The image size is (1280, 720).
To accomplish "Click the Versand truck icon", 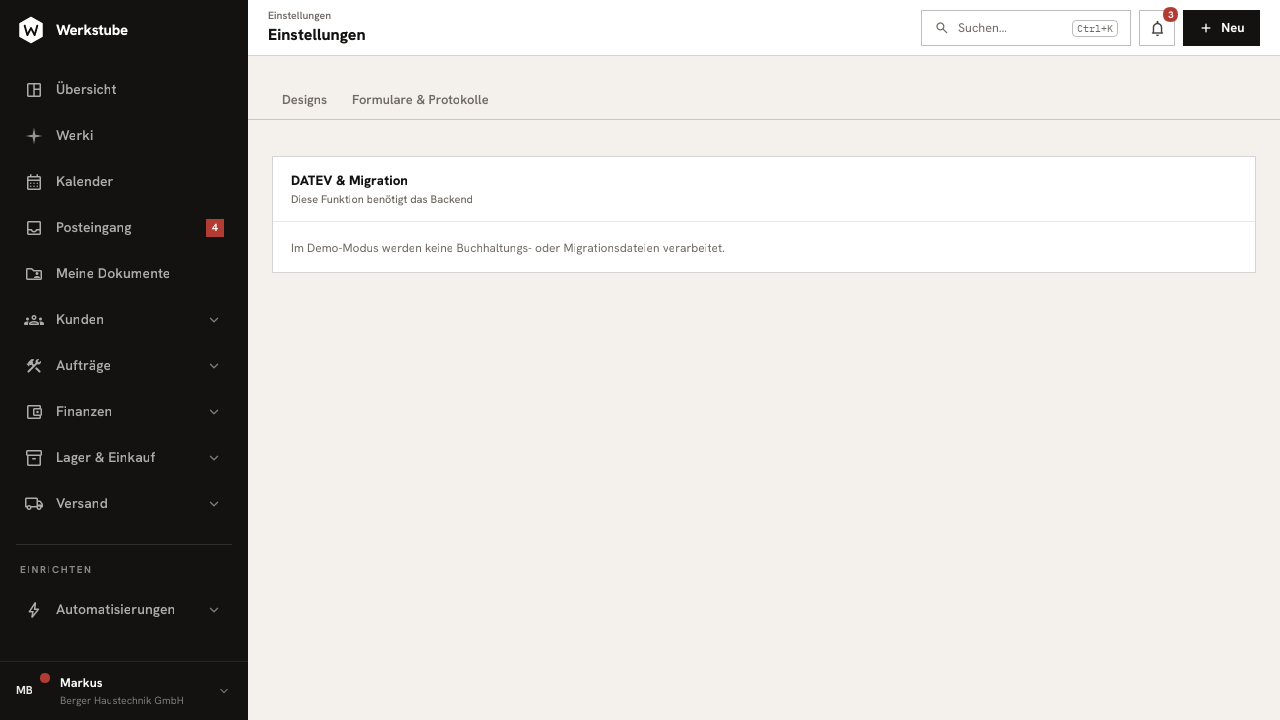I will [x=34, y=504].
